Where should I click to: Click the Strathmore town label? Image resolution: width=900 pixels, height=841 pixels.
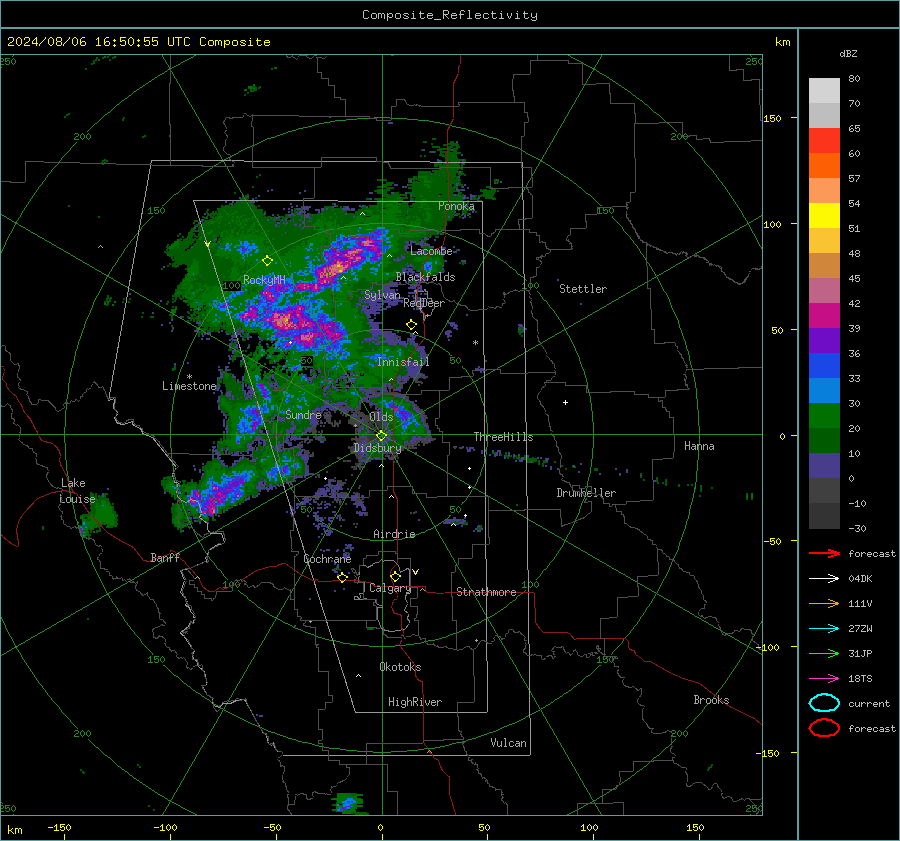[486, 592]
